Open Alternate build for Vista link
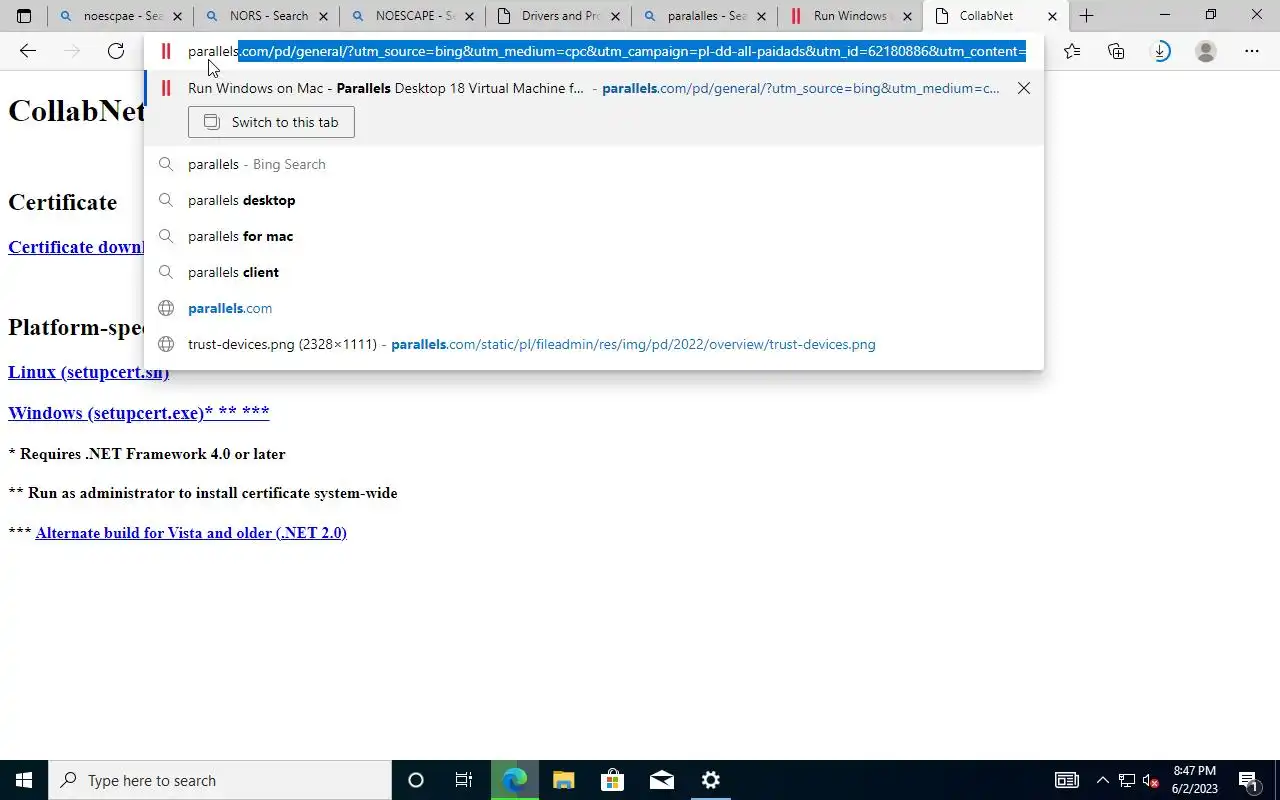 (x=191, y=533)
